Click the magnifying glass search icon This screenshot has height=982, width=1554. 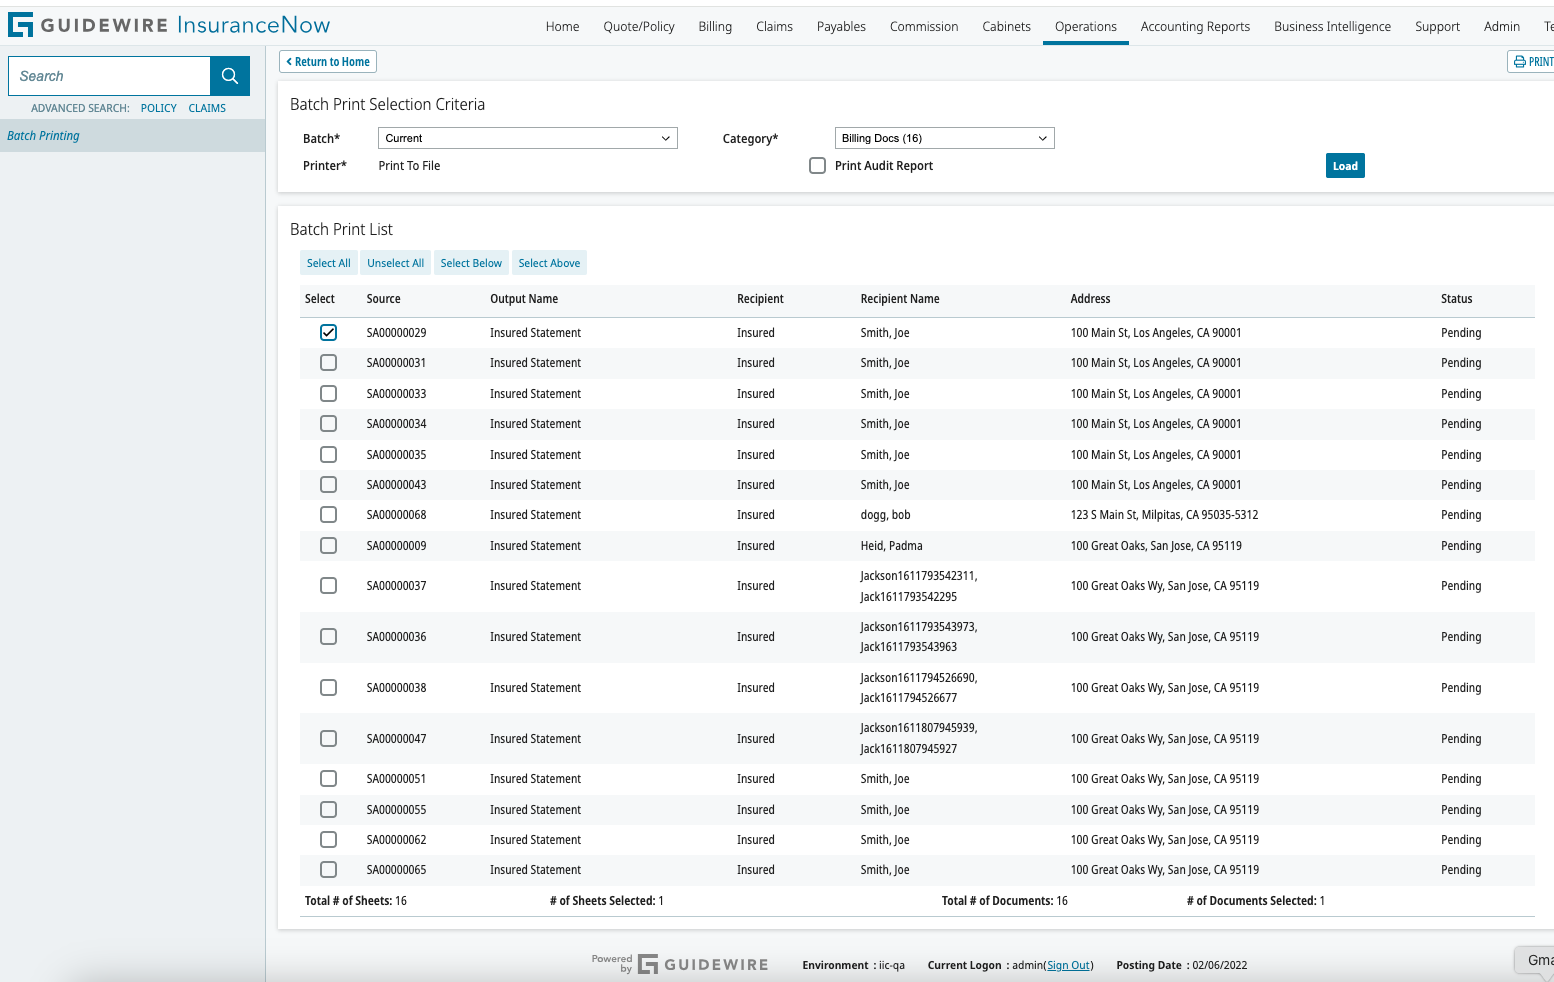click(x=230, y=76)
